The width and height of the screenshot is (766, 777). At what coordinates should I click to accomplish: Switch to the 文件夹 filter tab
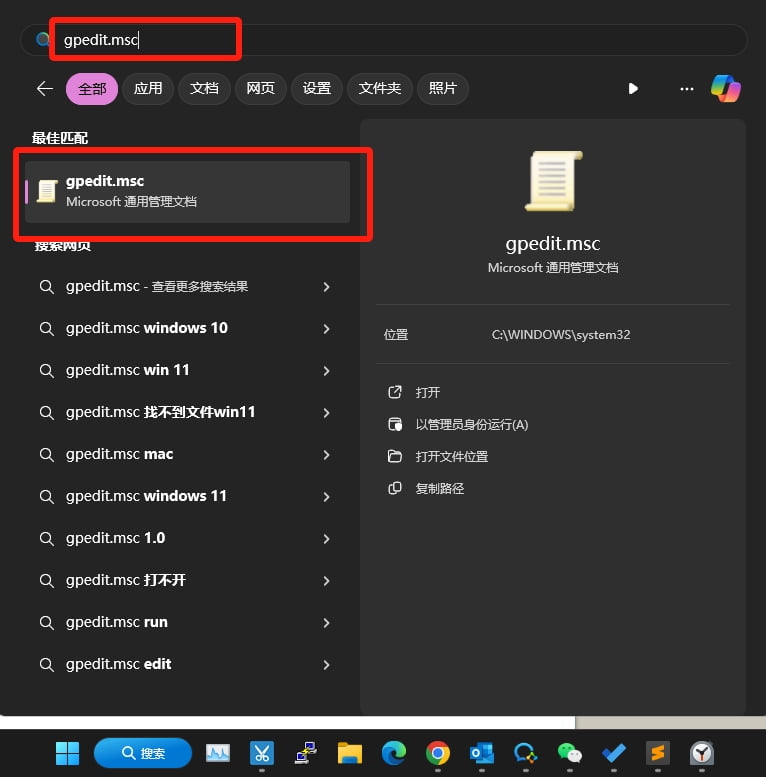pyautogui.click(x=380, y=88)
